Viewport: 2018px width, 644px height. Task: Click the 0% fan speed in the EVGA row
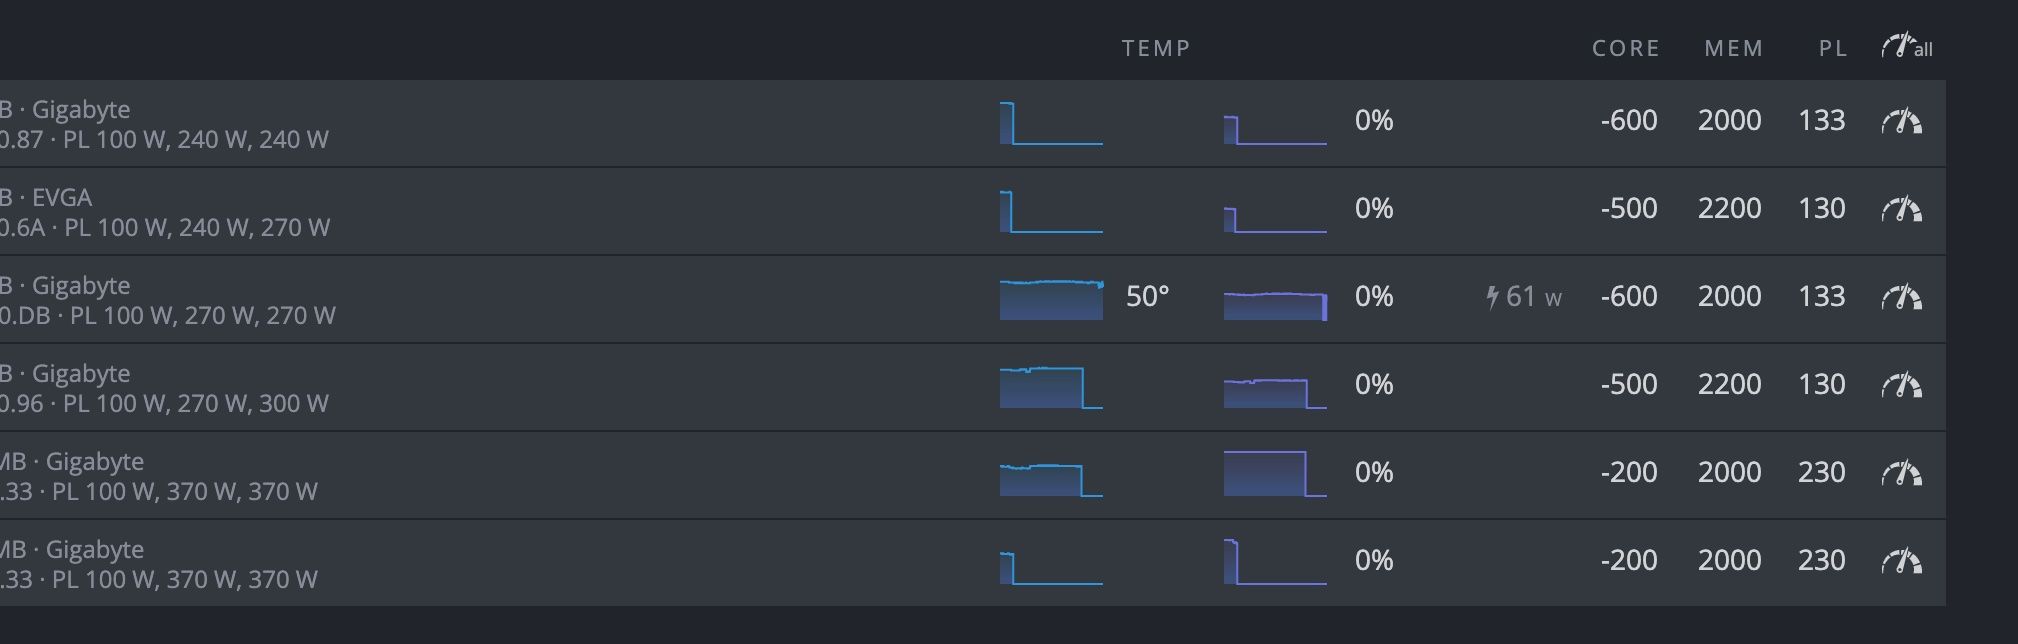click(1374, 209)
